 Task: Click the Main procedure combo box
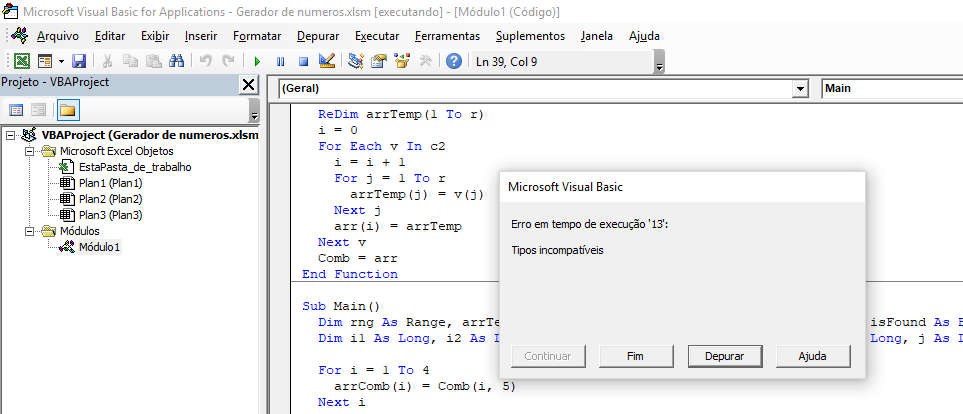(x=892, y=88)
